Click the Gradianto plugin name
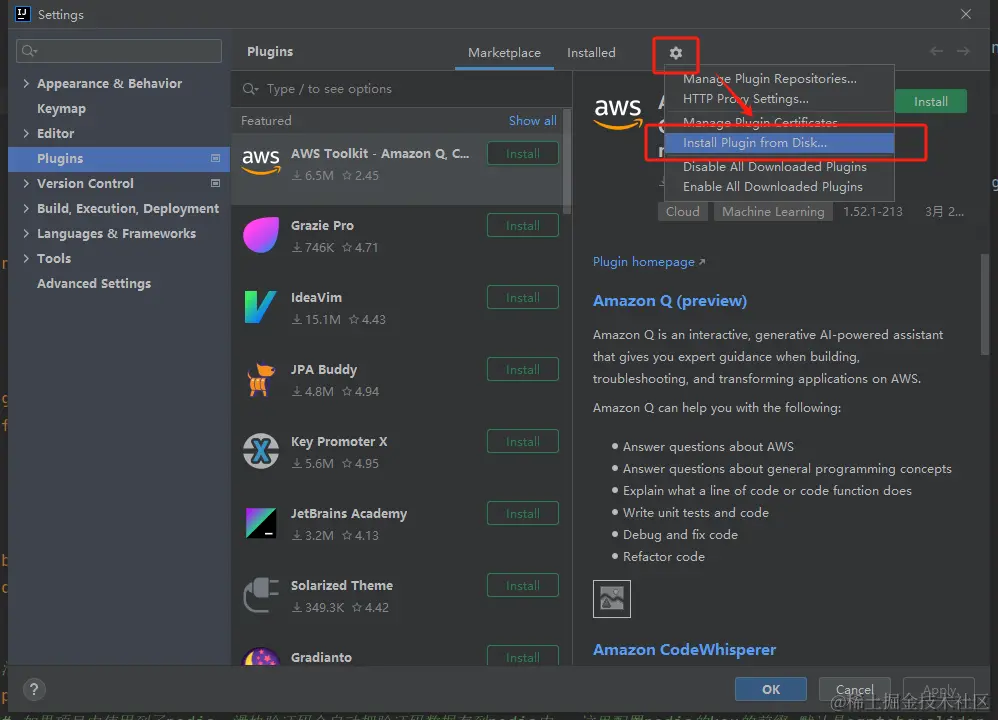998x720 pixels. coord(321,657)
